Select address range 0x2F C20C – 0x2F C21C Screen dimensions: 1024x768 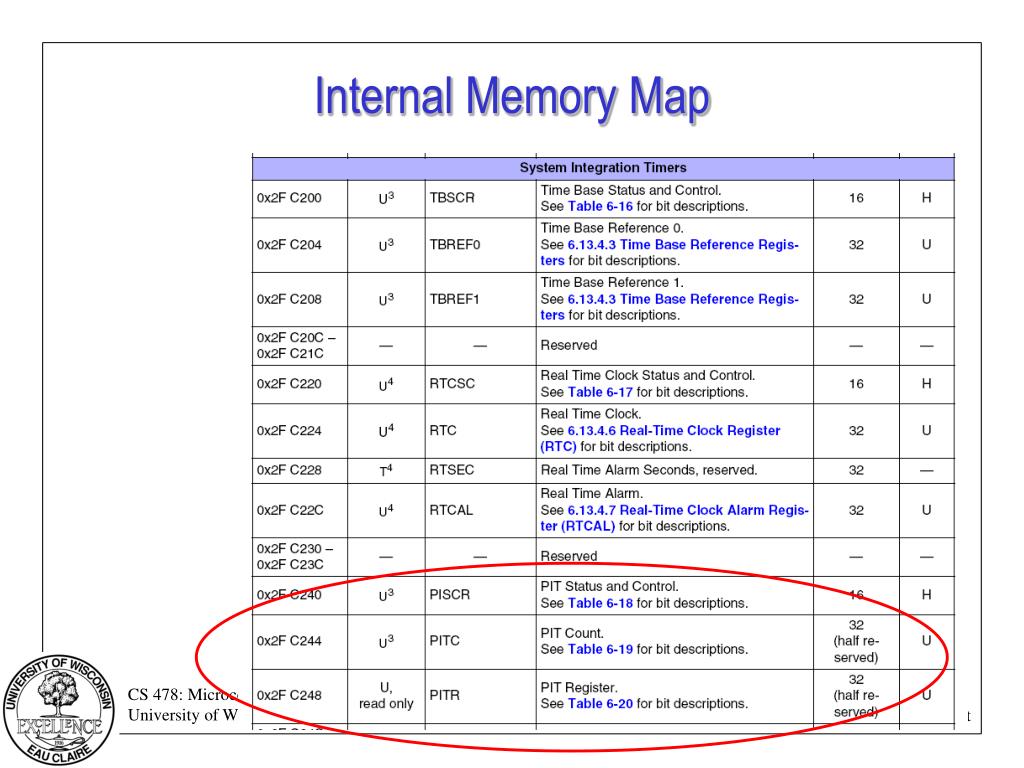click(296, 345)
